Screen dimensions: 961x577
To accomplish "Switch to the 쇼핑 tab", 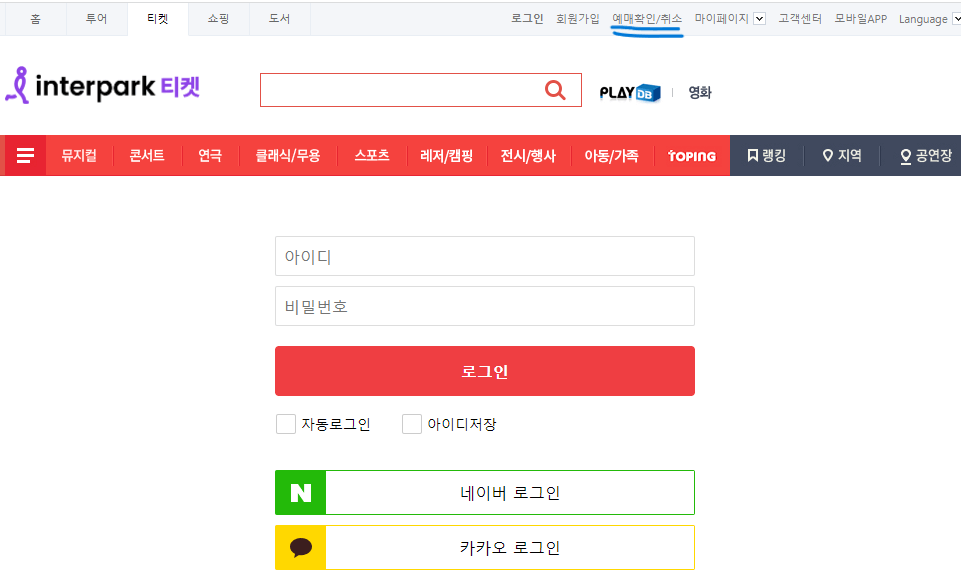I will pos(218,19).
